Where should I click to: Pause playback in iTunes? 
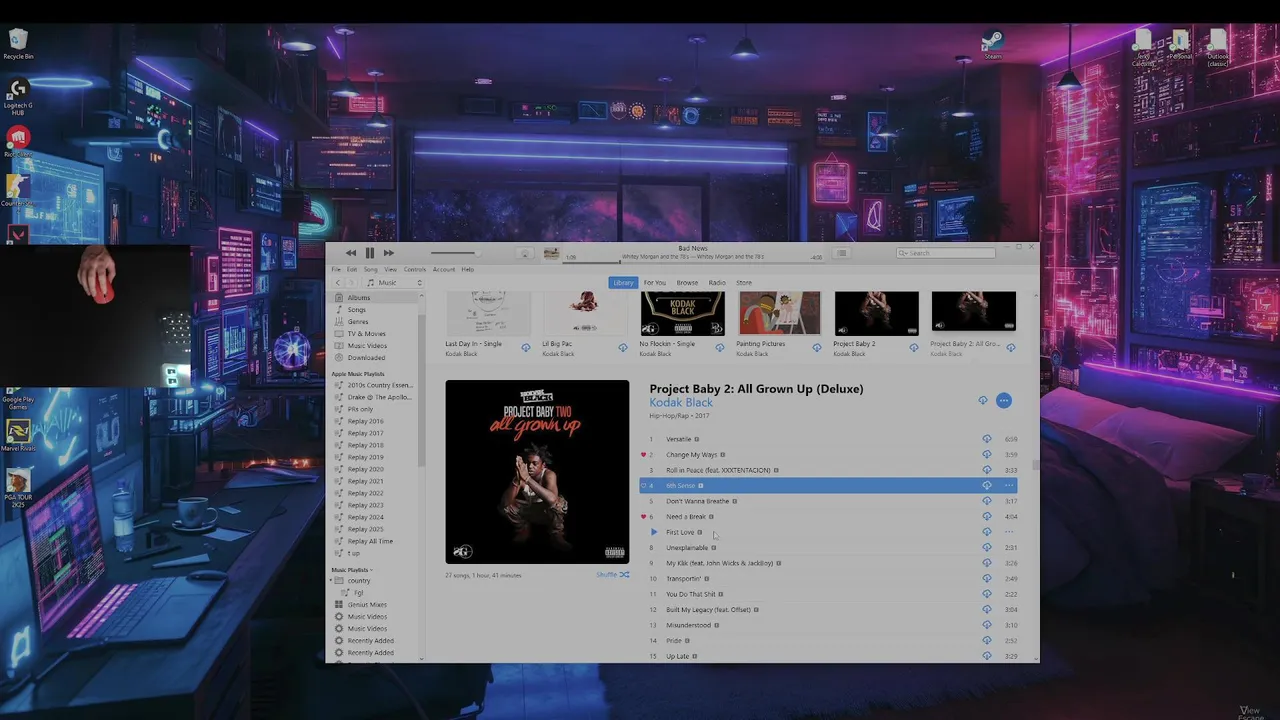click(x=369, y=253)
